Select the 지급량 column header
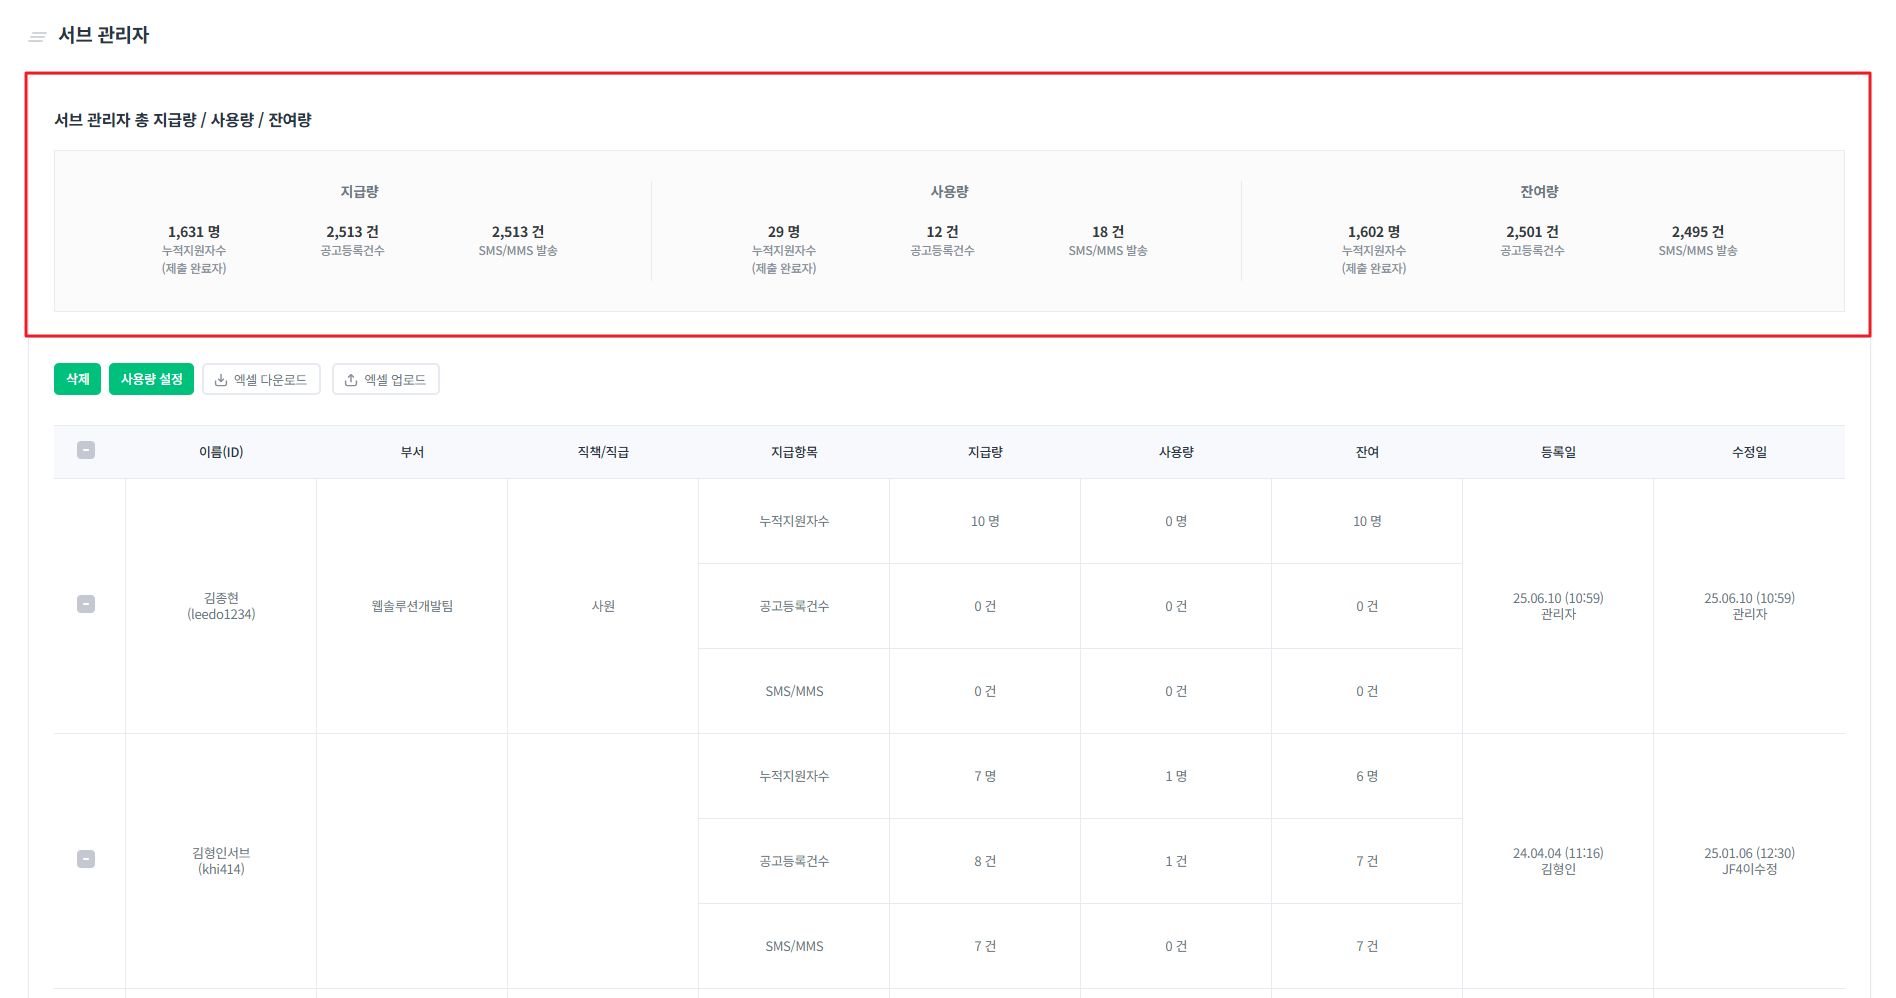 coord(985,452)
